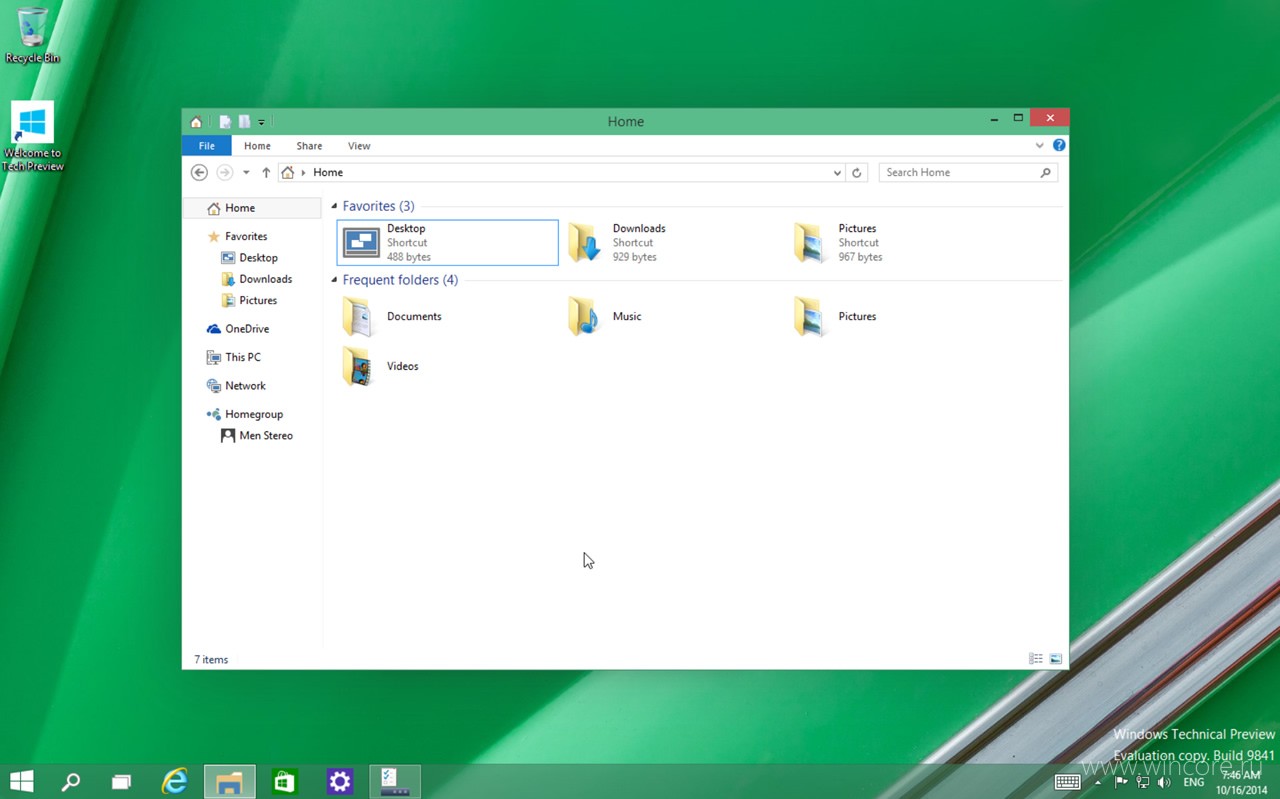Screen dimensions: 1280x799
Task: Select the Music folder icon
Action: (585, 316)
